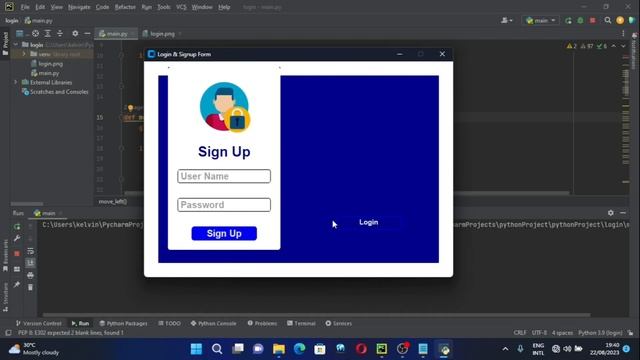Image resolution: width=640 pixels, height=360 pixels.
Task: Open the Version Control tool tab
Action: (x=38, y=323)
